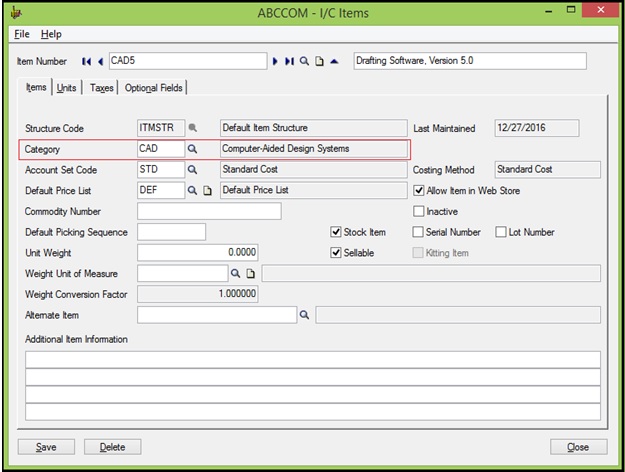Create new item document icon
The height and width of the screenshot is (472, 625).
(319, 61)
